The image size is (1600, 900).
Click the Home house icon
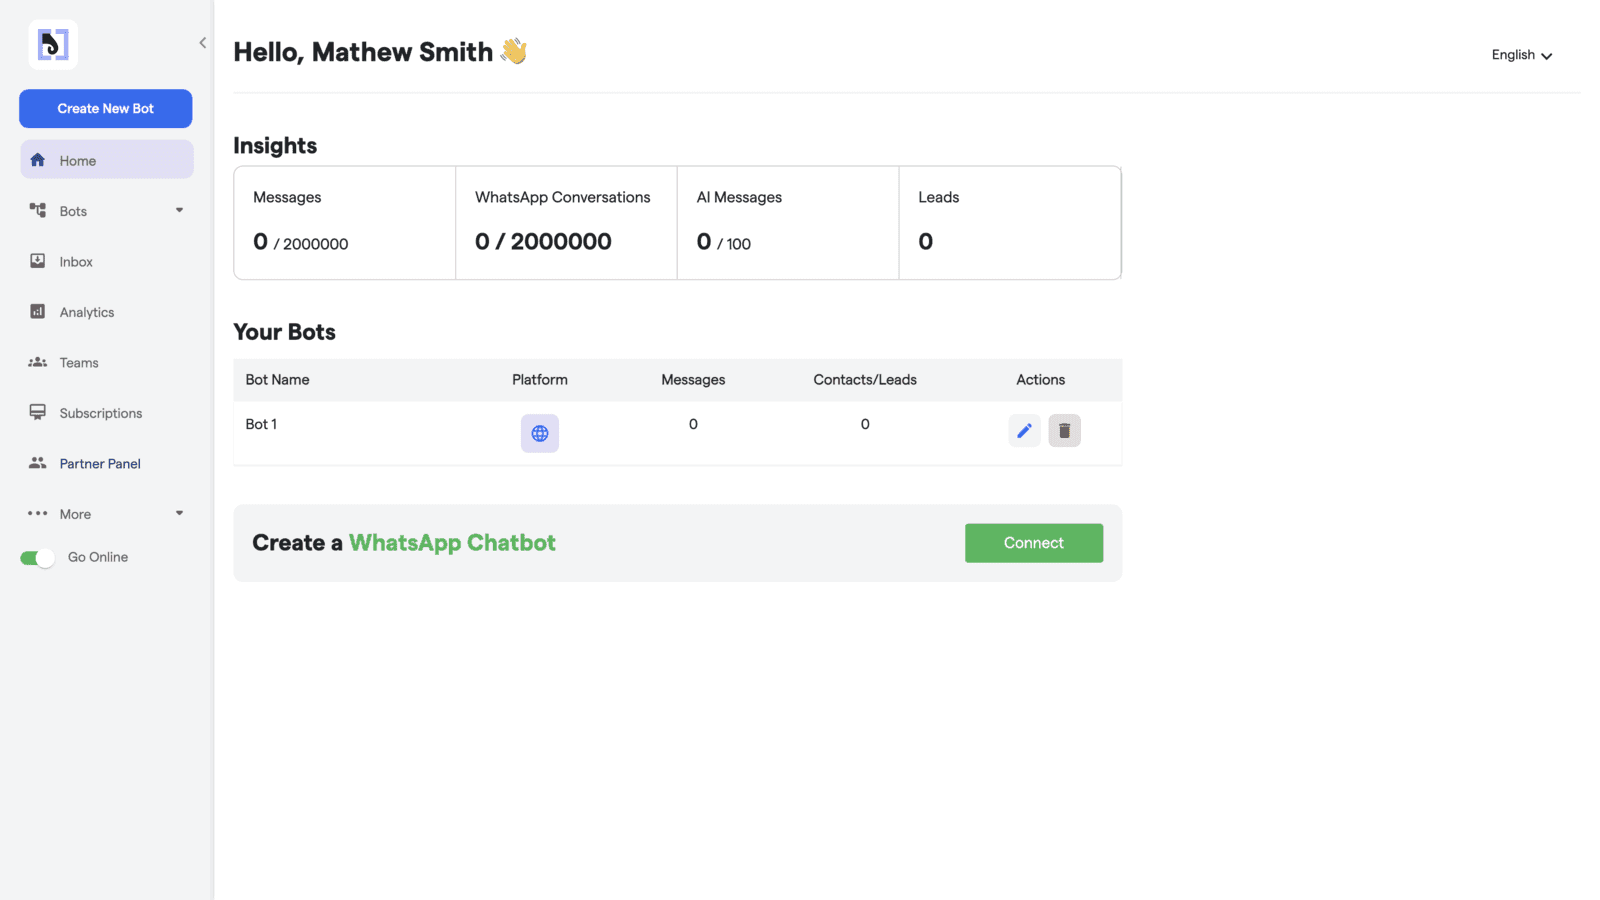tap(38, 160)
